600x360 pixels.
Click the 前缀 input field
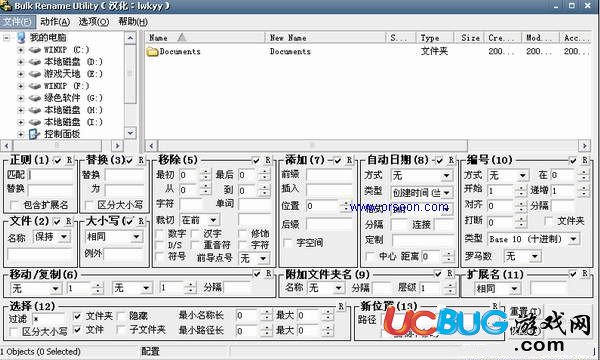click(x=330, y=174)
